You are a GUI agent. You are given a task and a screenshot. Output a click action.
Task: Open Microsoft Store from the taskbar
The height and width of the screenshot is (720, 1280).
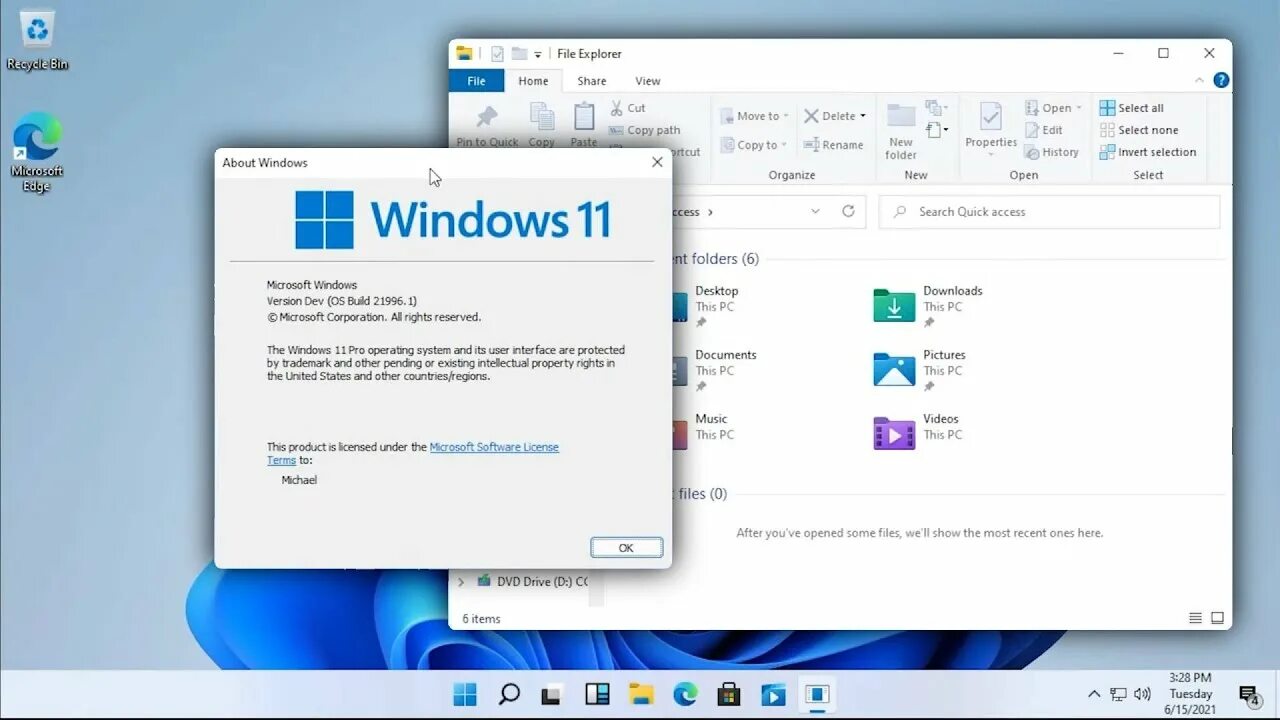tap(729, 694)
